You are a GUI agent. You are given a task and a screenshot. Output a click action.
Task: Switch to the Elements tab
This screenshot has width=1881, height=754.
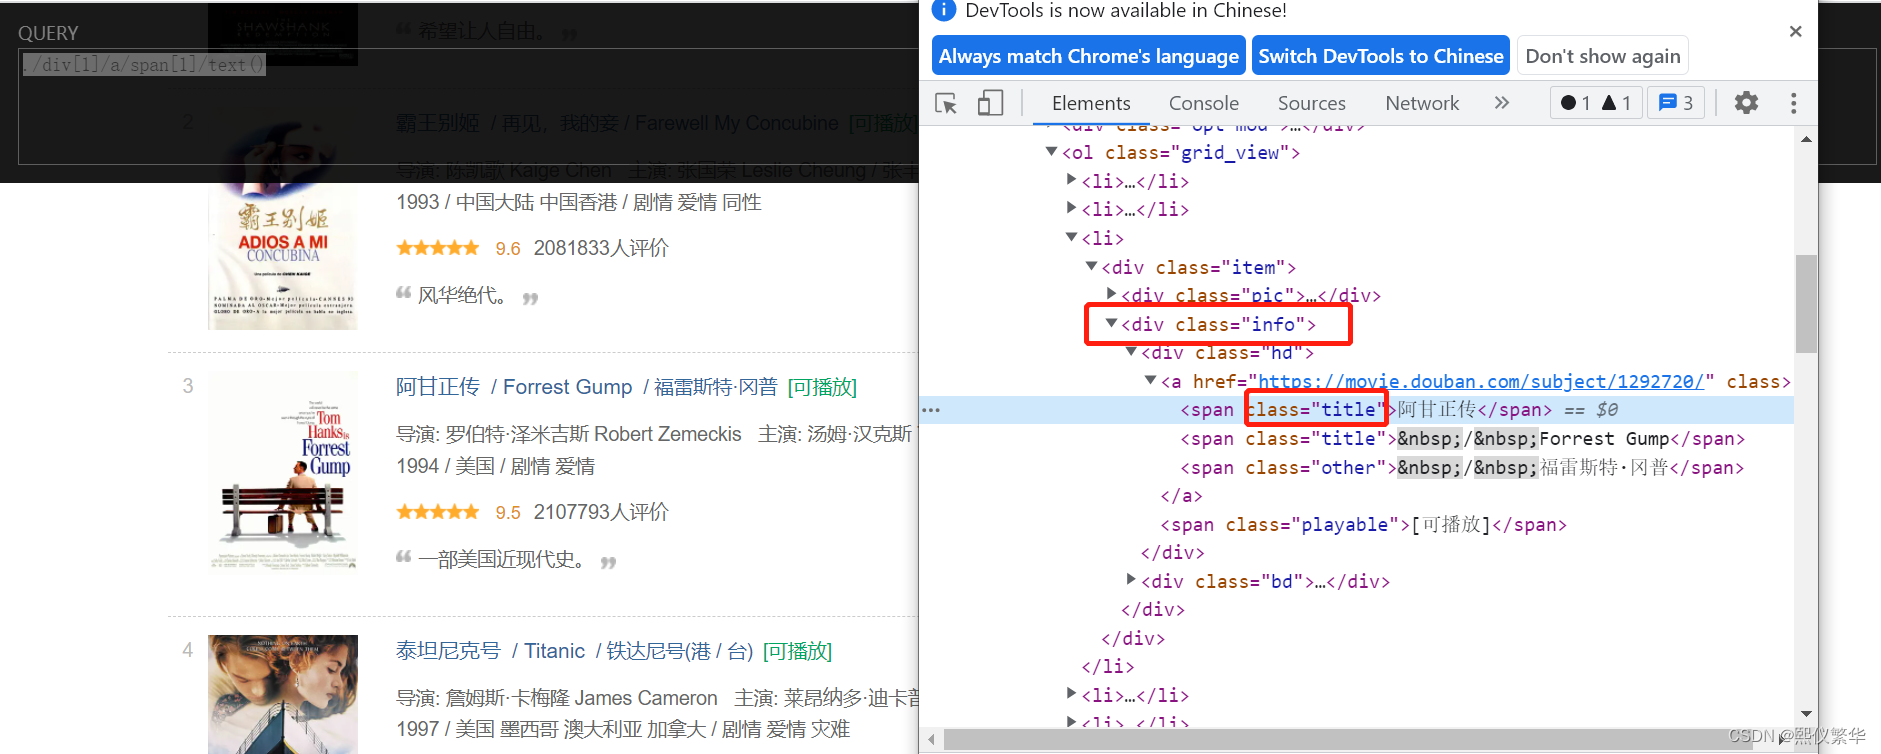tap(1091, 103)
